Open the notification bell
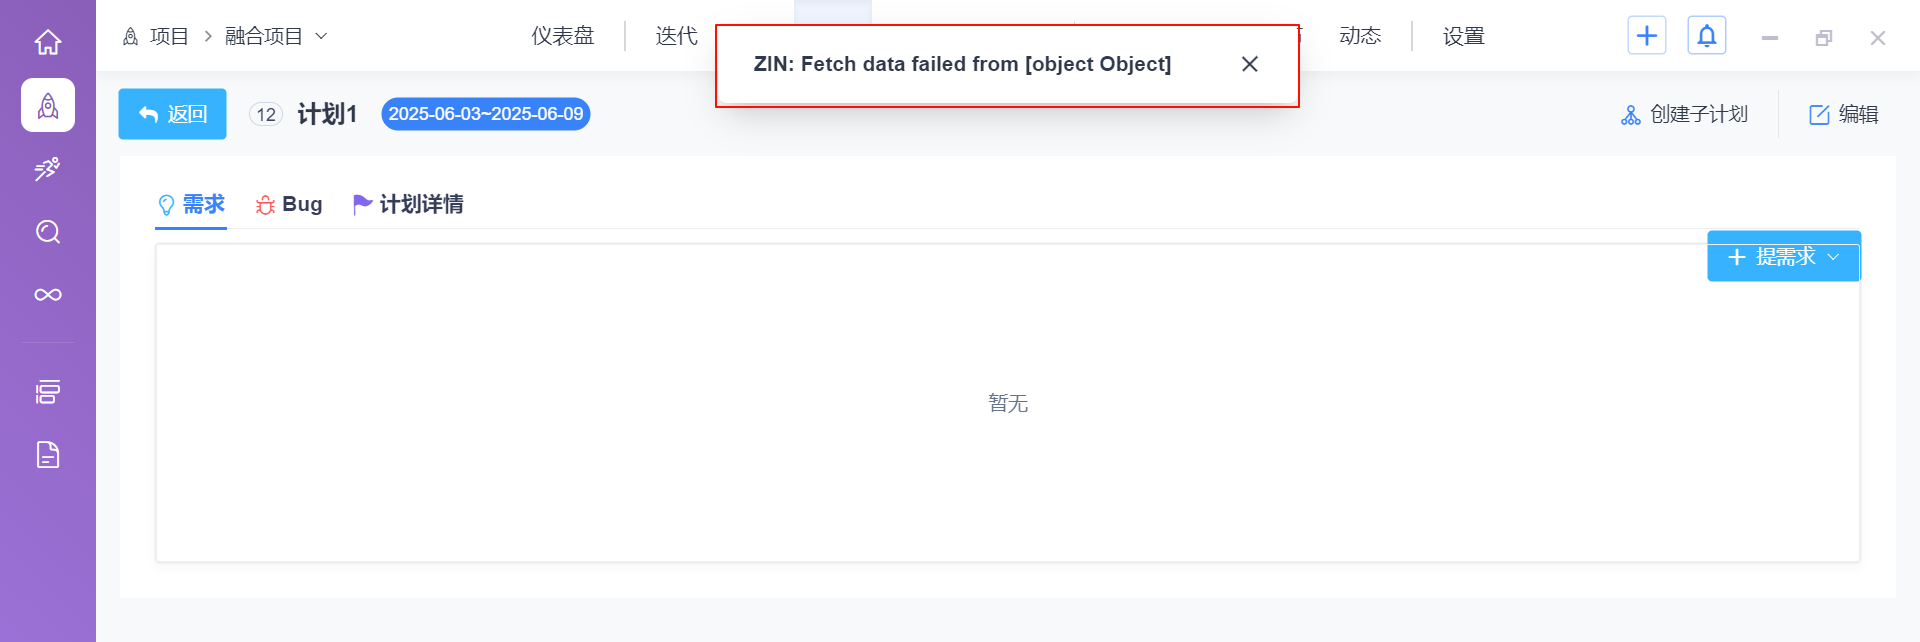The image size is (1920, 642). tap(1707, 36)
